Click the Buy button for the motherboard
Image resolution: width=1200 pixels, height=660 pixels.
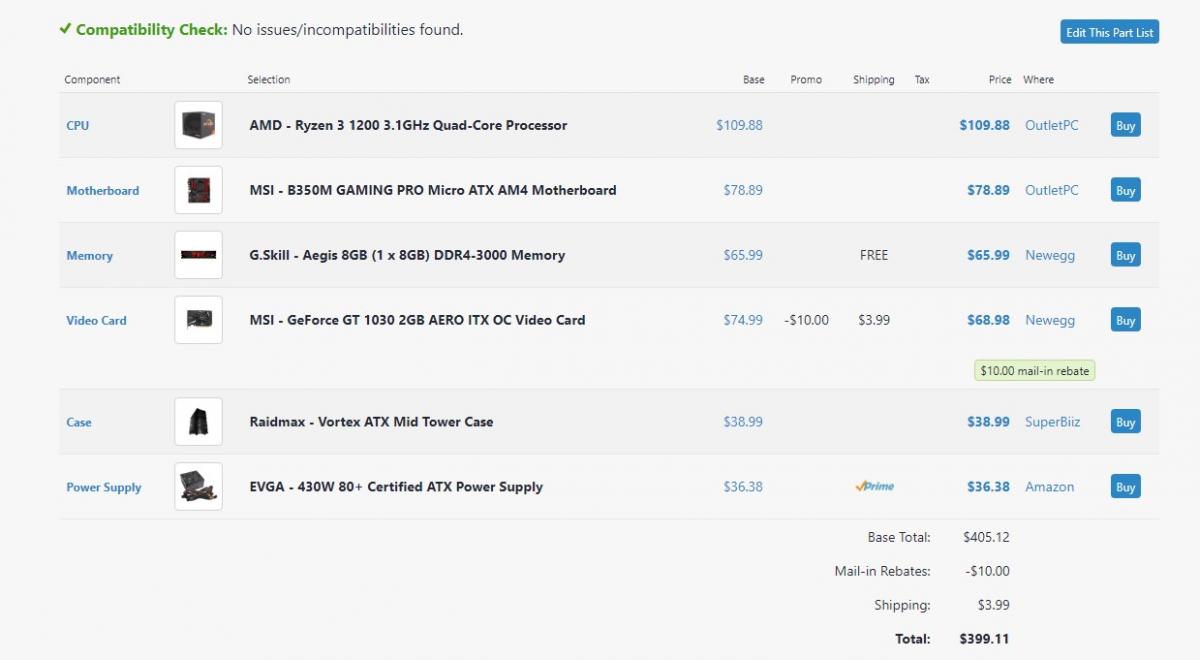(x=1125, y=191)
